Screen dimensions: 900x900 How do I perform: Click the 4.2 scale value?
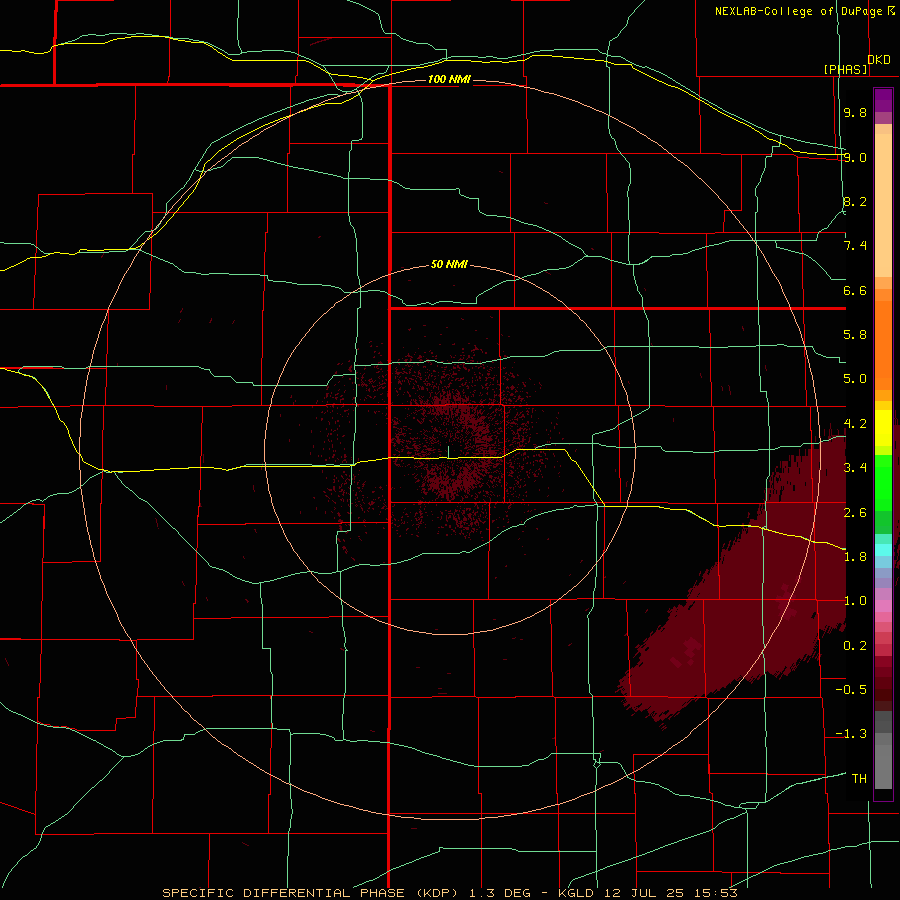tap(855, 424)
